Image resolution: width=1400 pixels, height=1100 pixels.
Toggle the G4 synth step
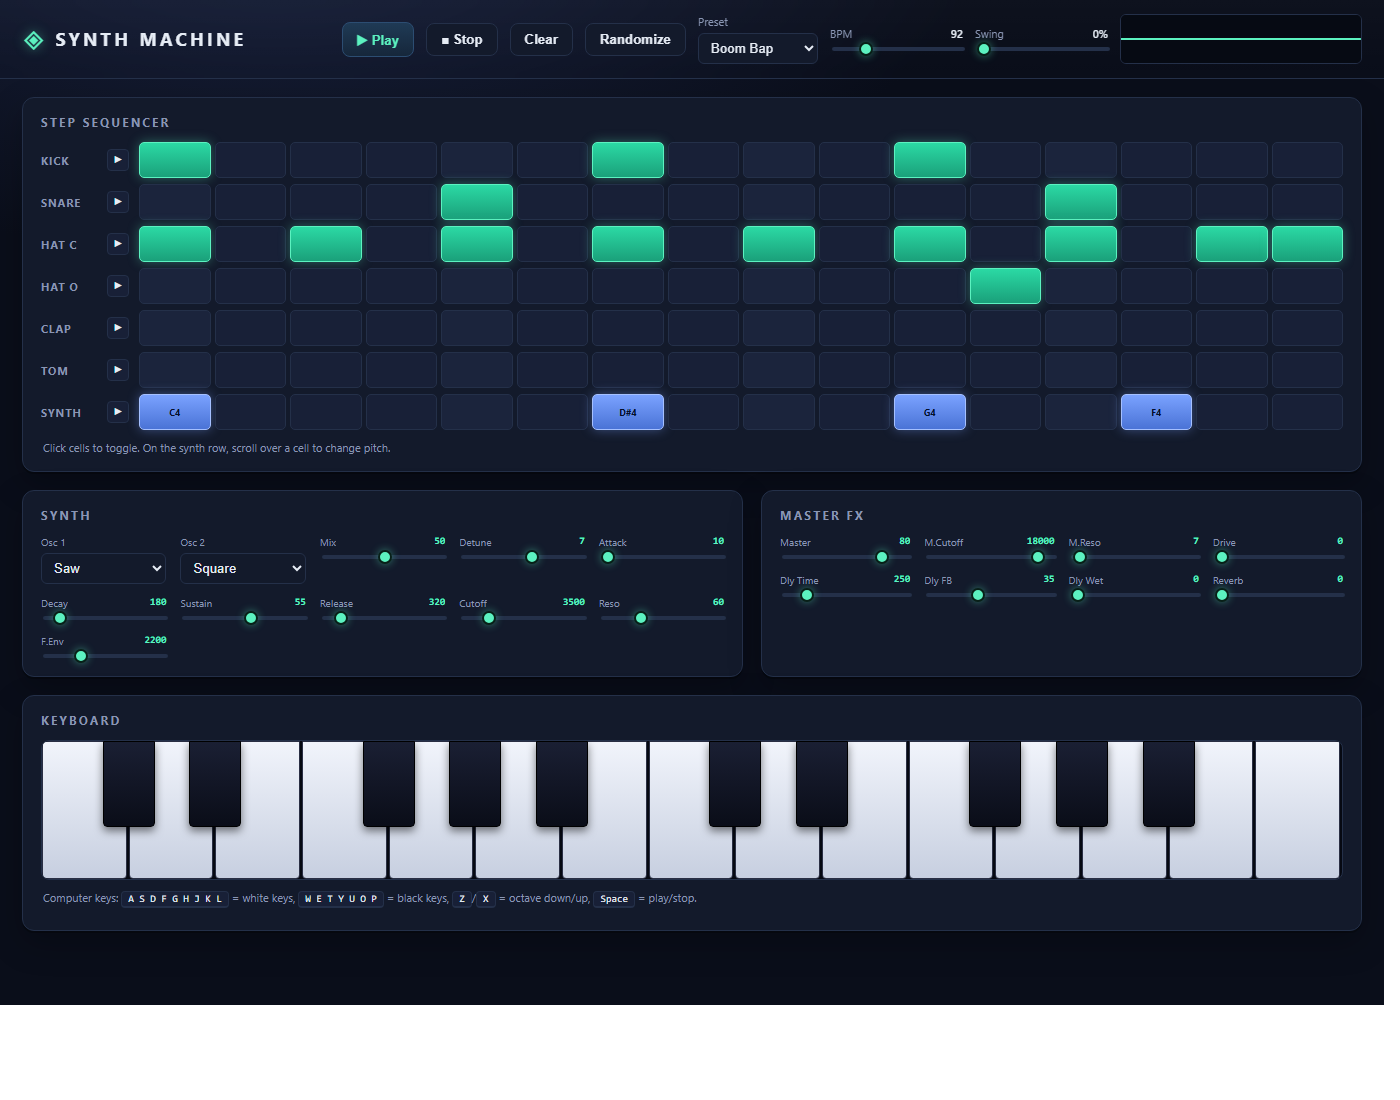tap(930, 412)
